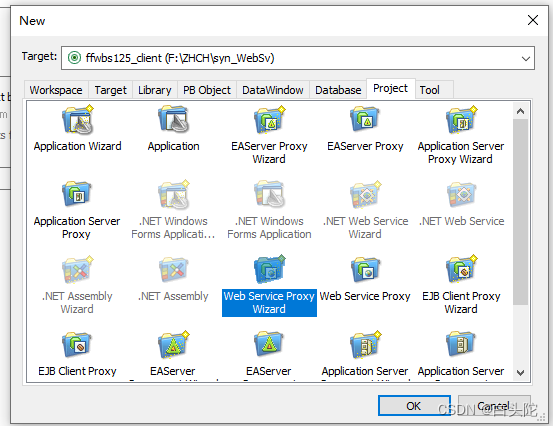Click the "EAServer Proxy Wizard" label
The image size is (553, 426).
pos(269,153)
